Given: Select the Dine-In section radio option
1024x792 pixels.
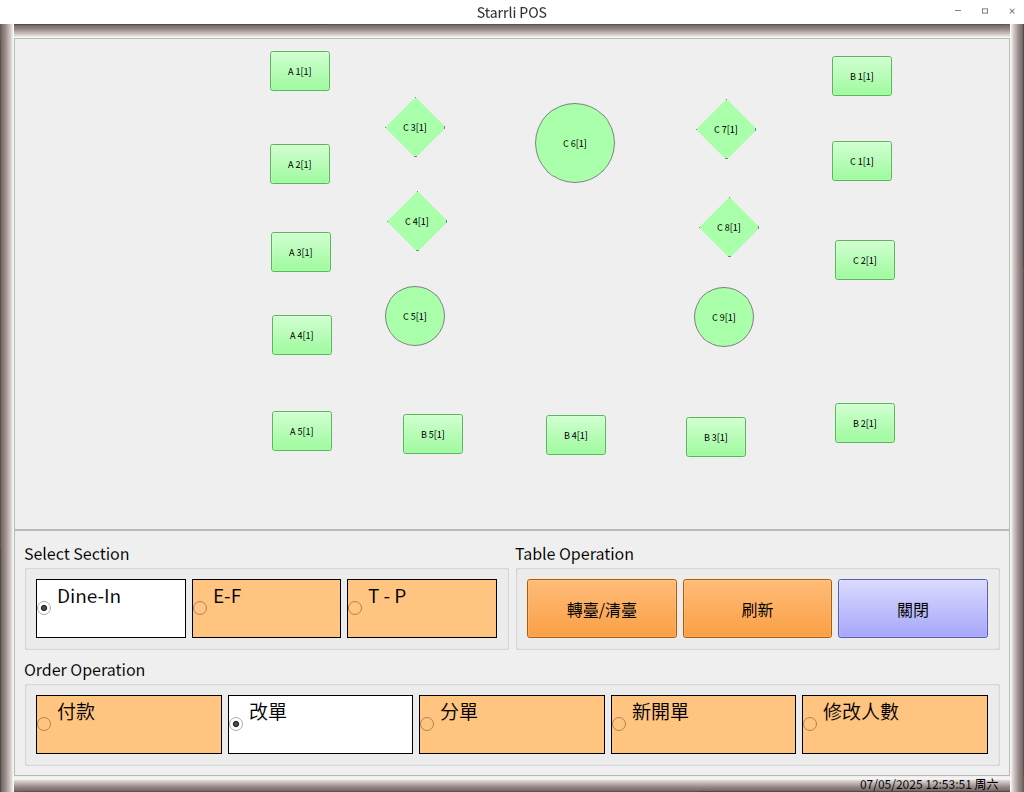Looking at the screenshot, I should 111,608.
